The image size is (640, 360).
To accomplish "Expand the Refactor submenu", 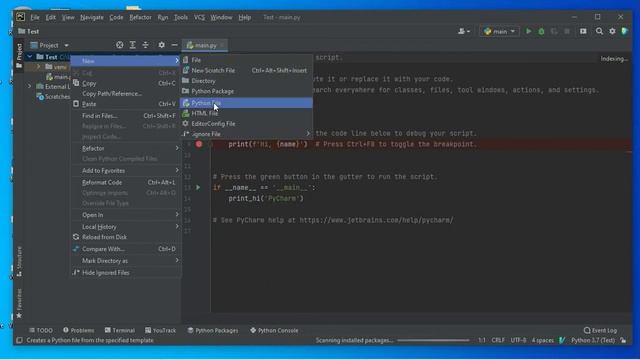I will 126,148.
